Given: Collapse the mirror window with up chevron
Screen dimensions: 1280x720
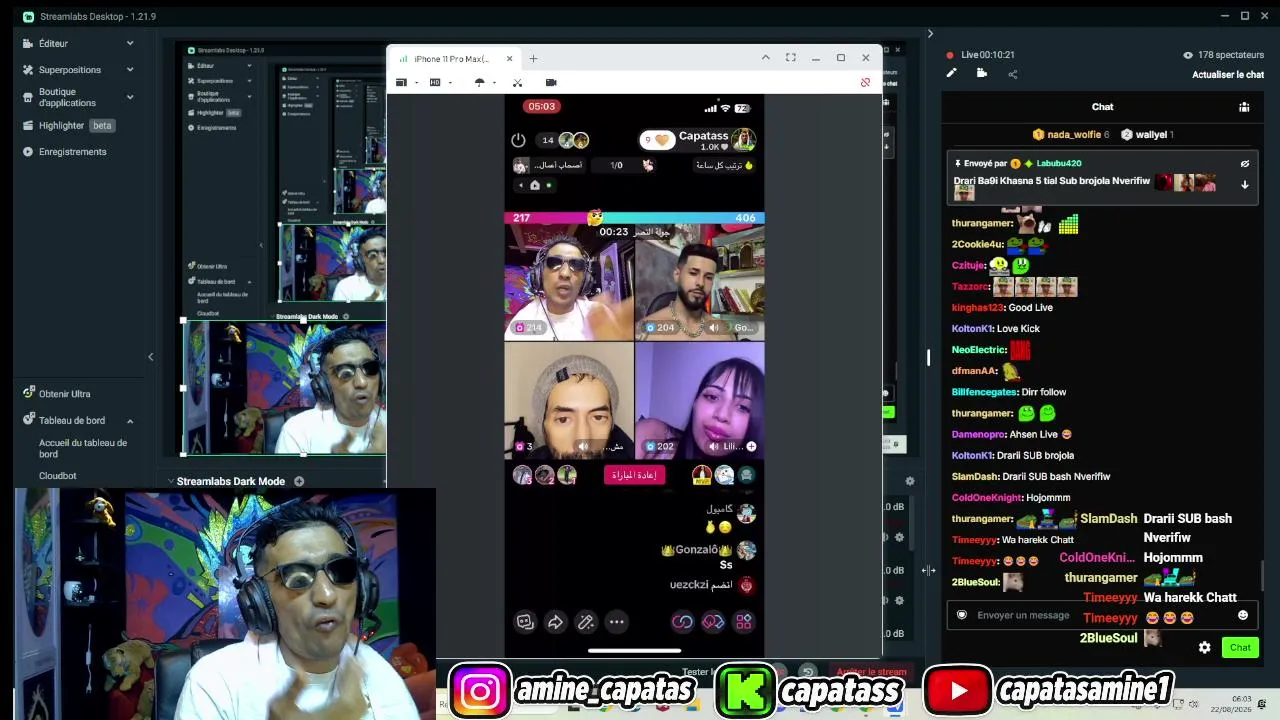Looking at the screenshot, I should click(x=765, y=58).
